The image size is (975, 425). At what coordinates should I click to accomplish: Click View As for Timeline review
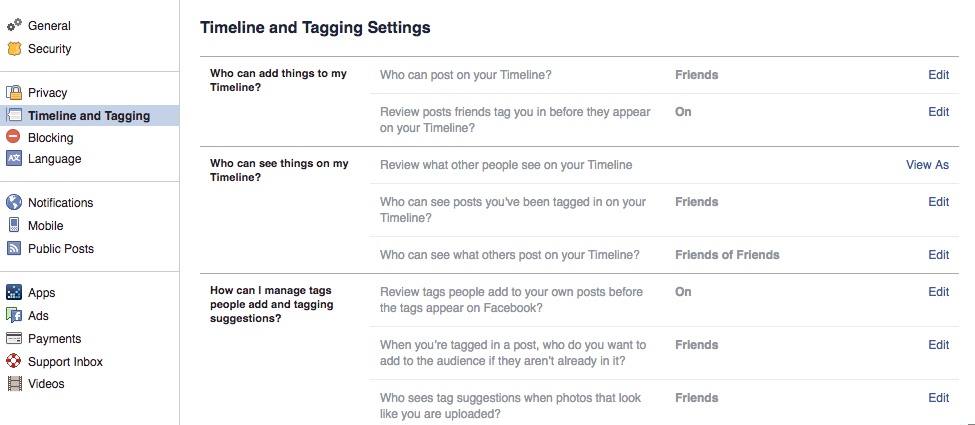click(x=927, y=165)
